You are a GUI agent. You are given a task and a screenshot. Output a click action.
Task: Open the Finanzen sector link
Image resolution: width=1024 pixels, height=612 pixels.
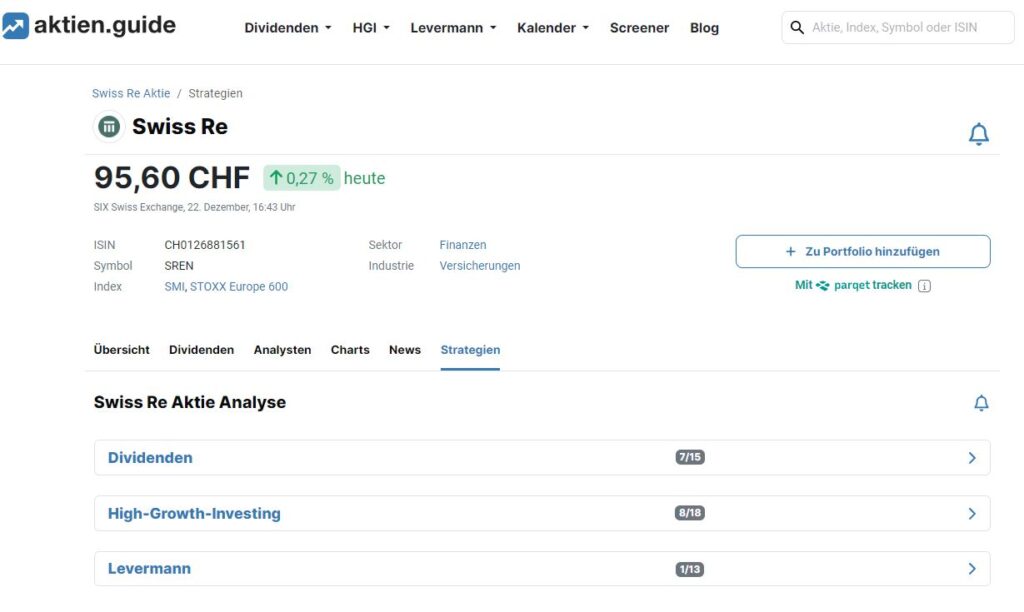[x=462, y=245]
